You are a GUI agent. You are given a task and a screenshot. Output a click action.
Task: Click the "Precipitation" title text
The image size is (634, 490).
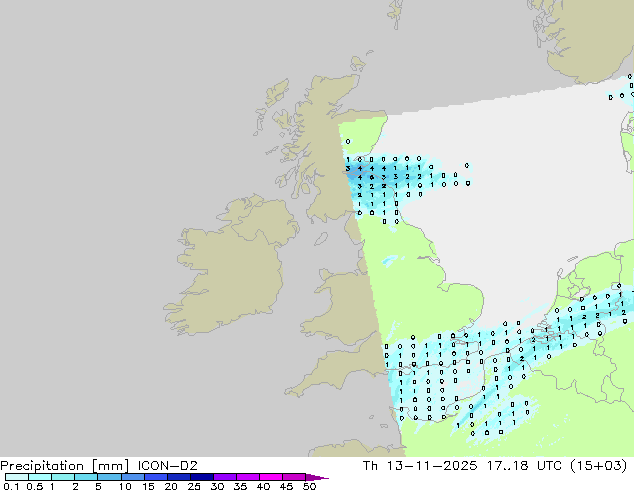pyautogui.click(x=42, y=466)
